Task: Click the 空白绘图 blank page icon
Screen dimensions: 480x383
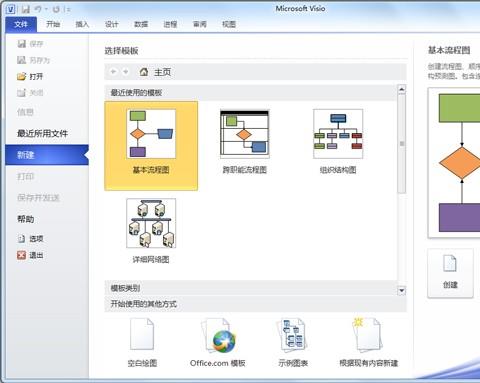Action: pos(142,334)
